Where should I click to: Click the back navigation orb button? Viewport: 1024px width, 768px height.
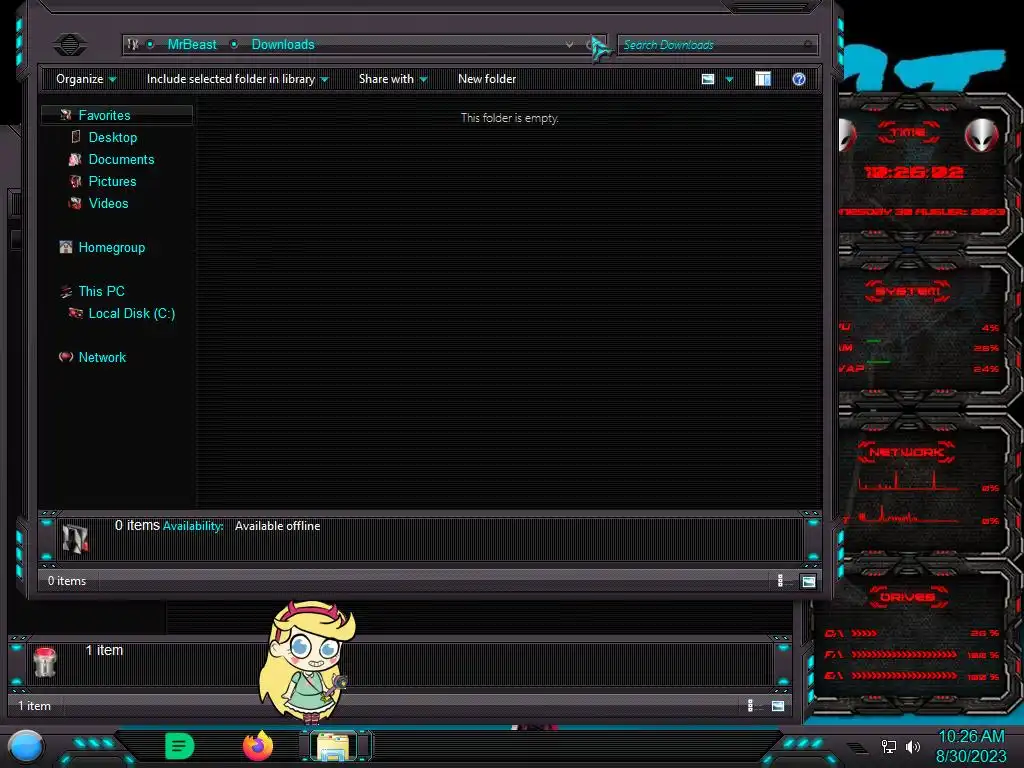[x=70, y=44]
